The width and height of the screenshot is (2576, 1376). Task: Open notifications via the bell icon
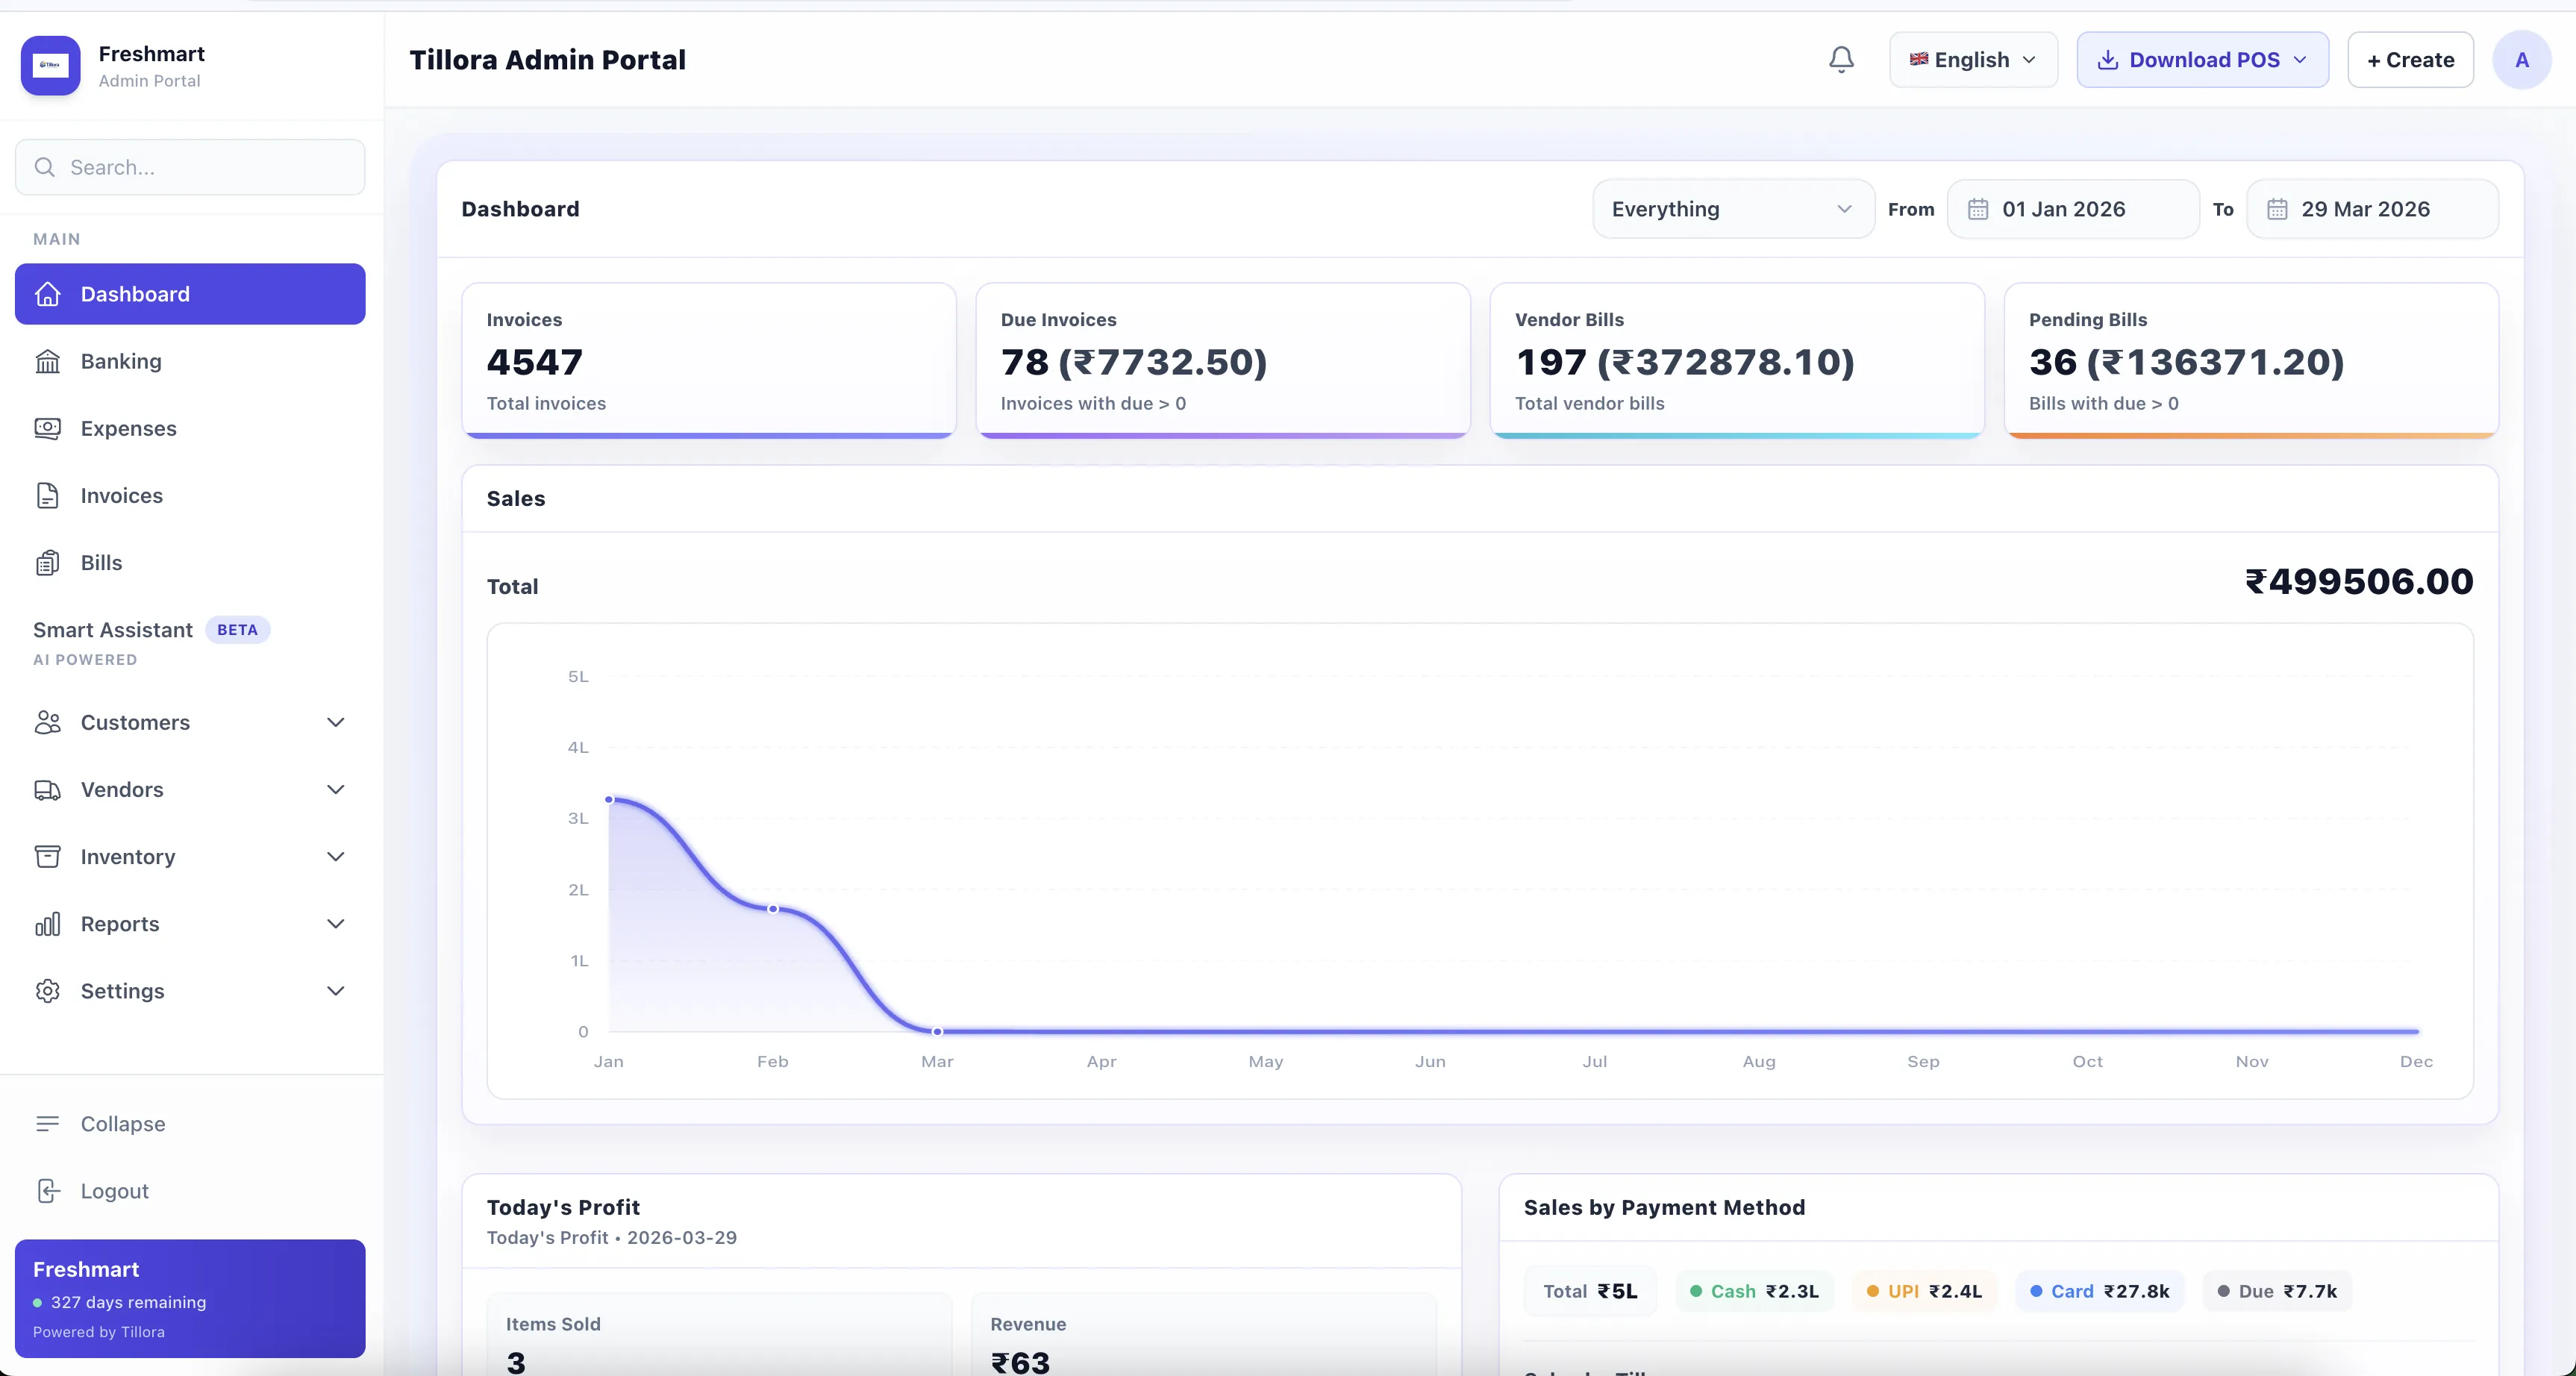pos(1841,59)
